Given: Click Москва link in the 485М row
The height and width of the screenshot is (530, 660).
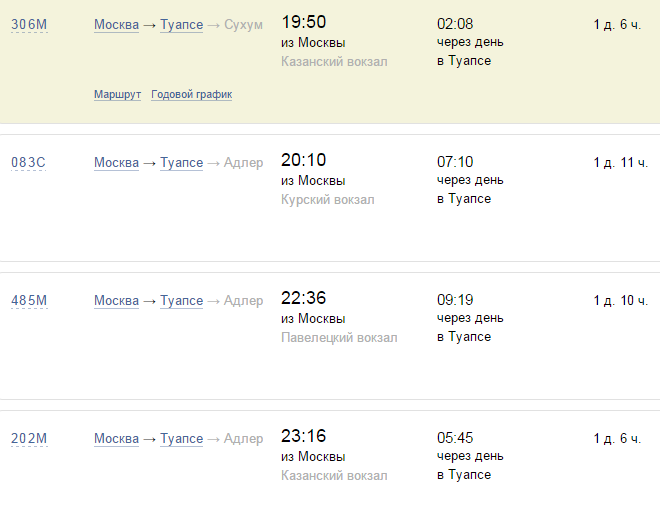Looking at the screenshot, I should coord(116,300).
